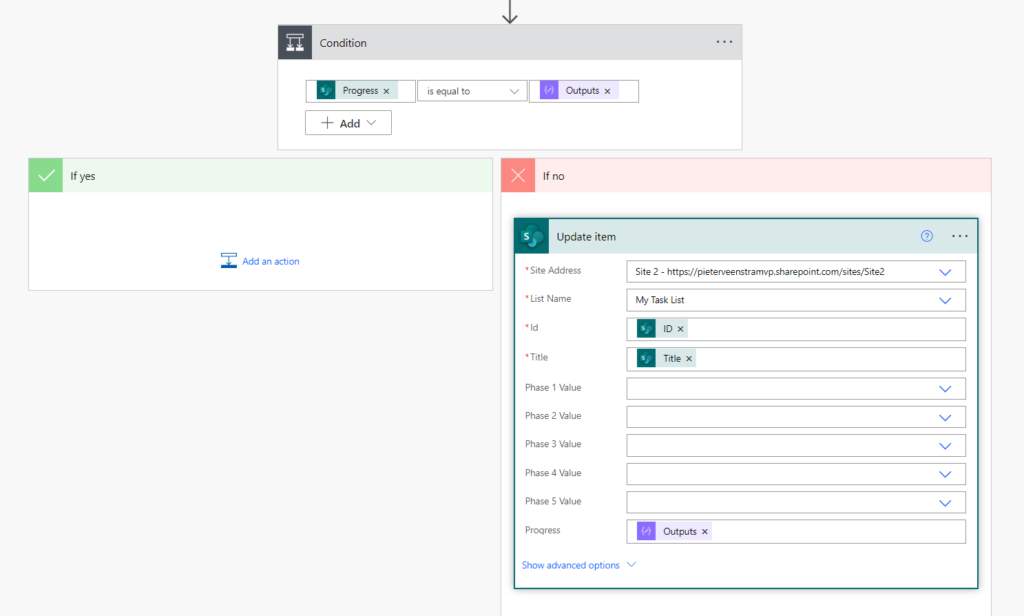Expand the Phase 4 Value dropdown

(x=945, y=474)
